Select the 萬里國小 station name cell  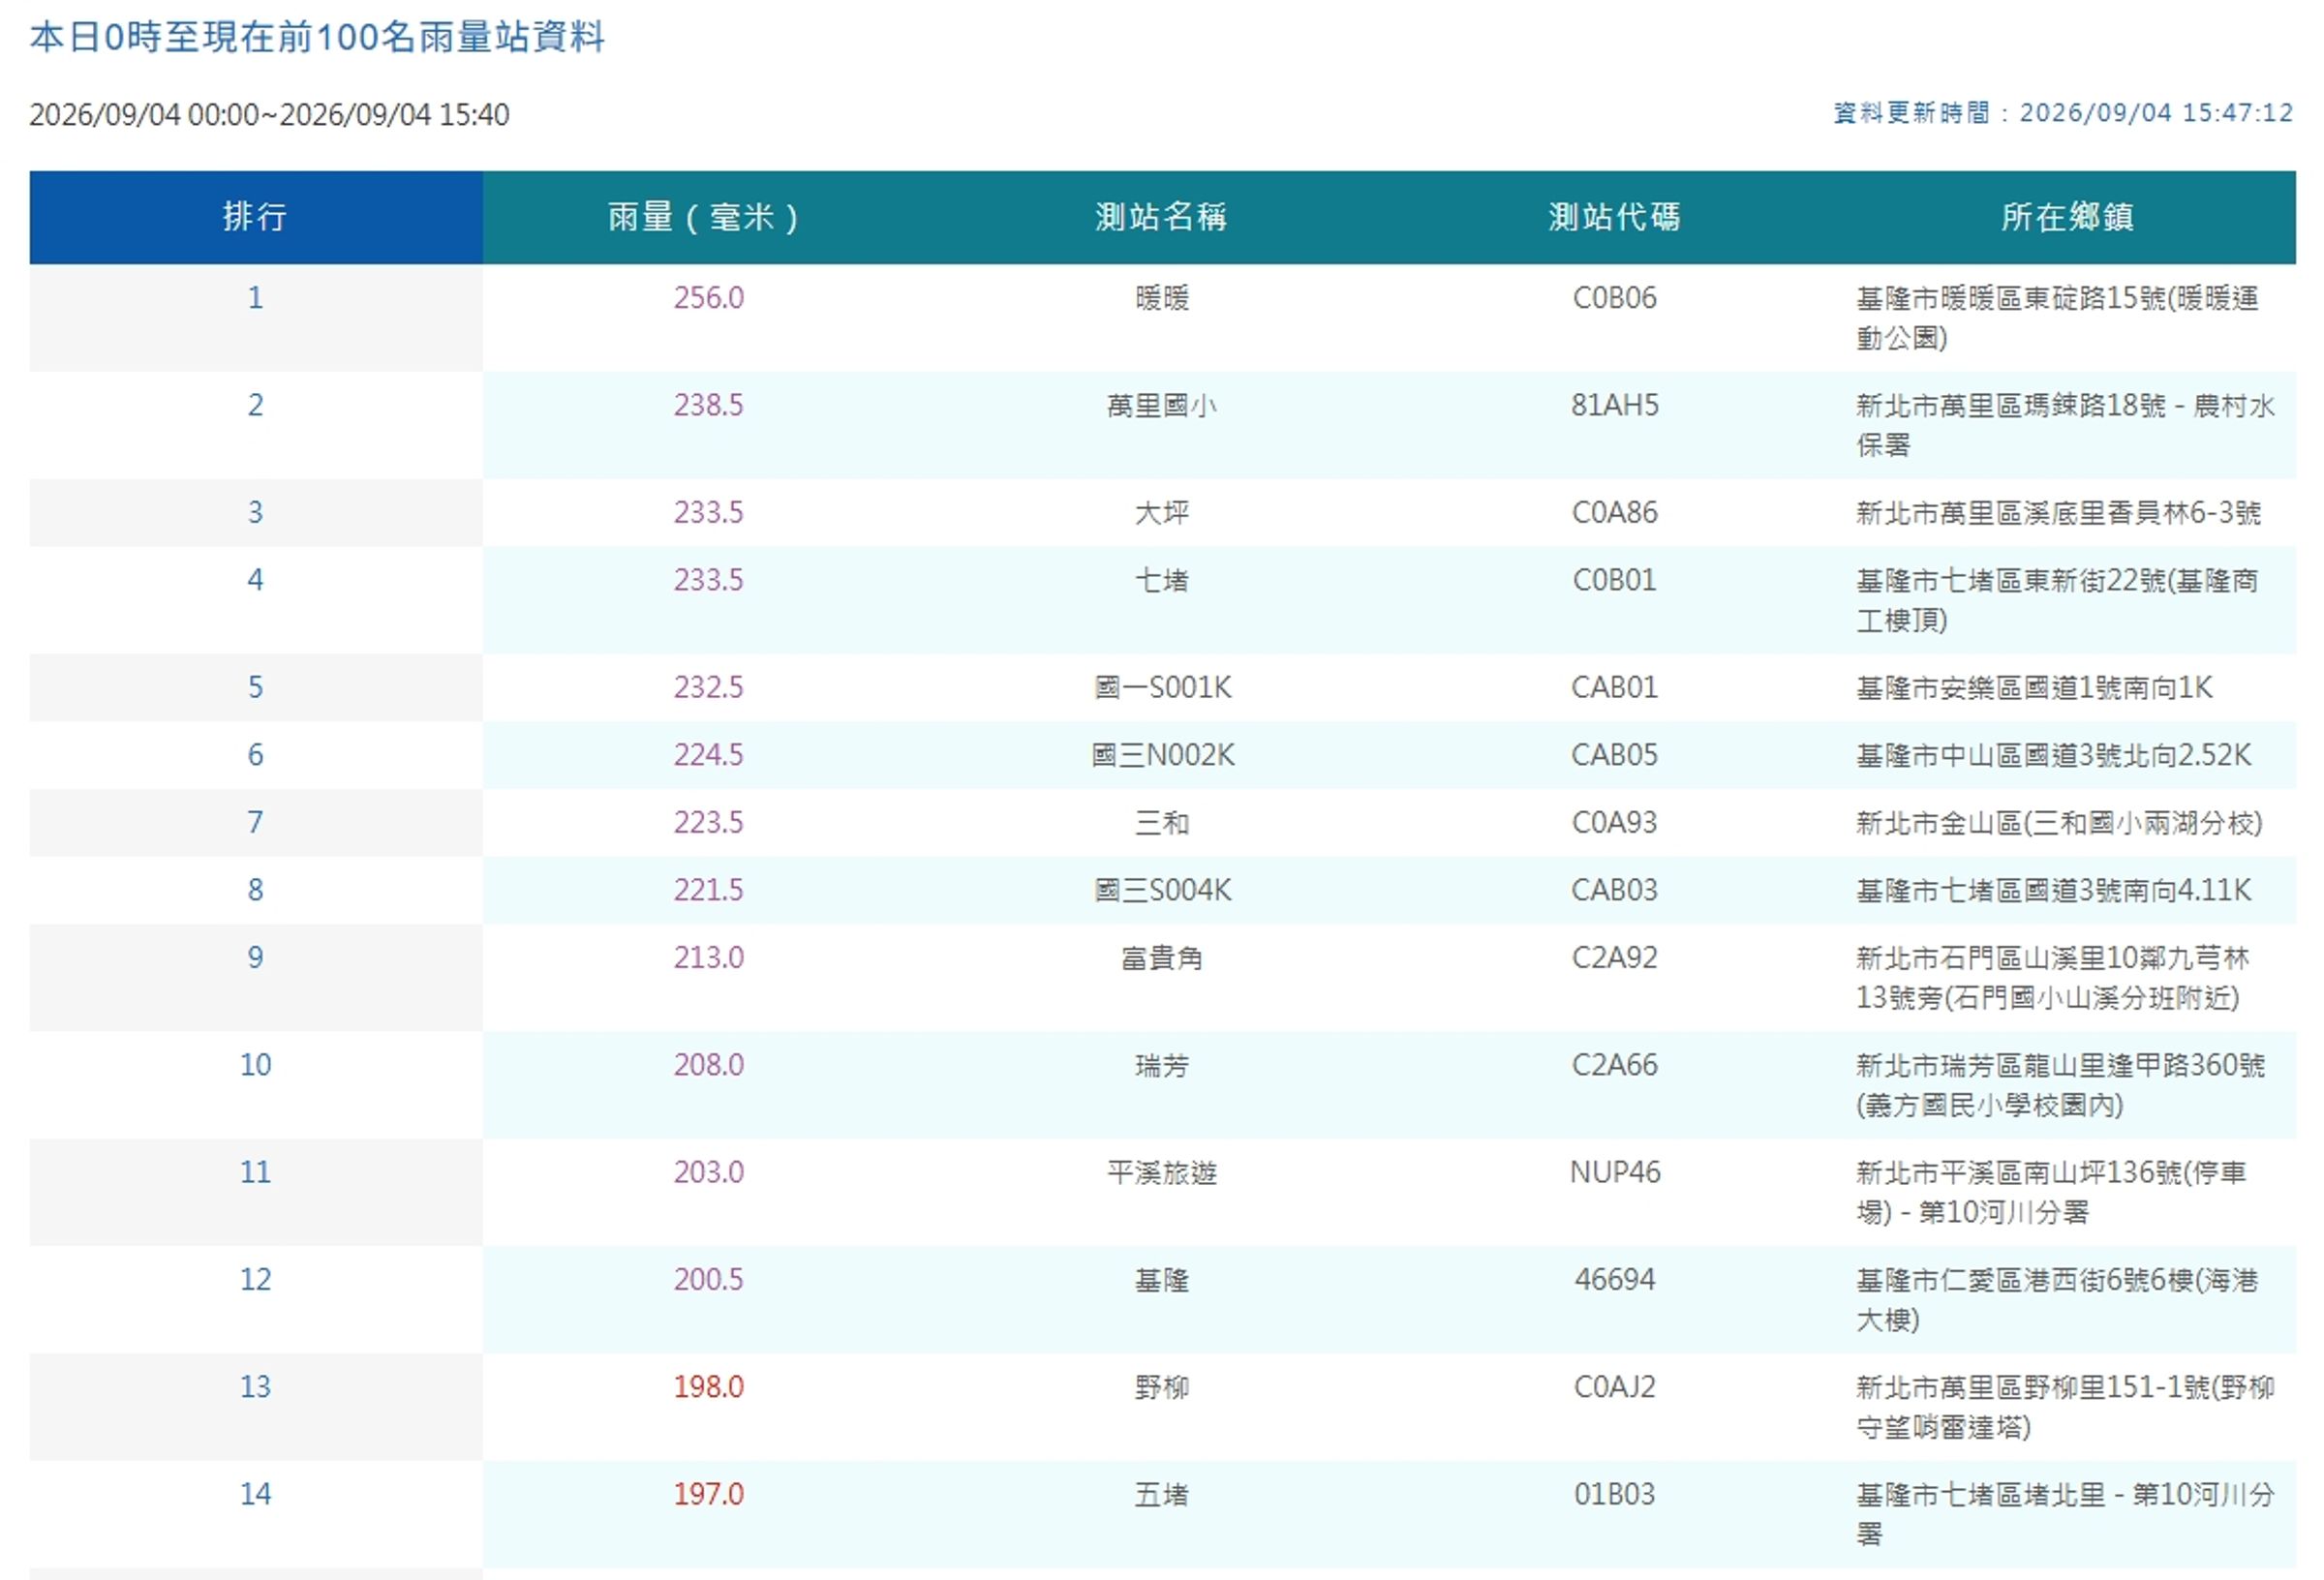(1161, 405)
